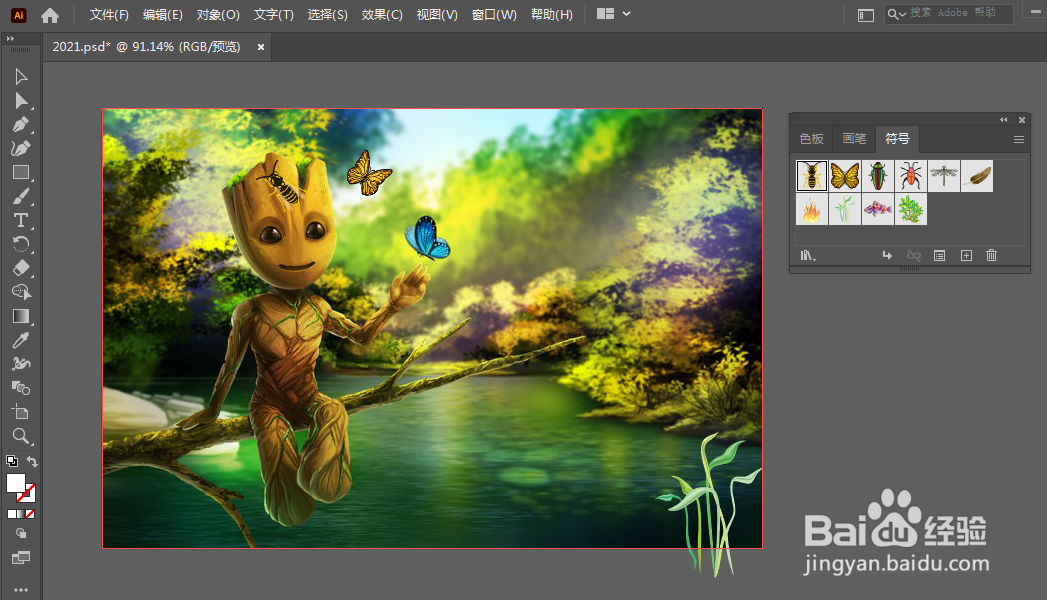Open the 帮助(H) menu

(x=552, y=15)
